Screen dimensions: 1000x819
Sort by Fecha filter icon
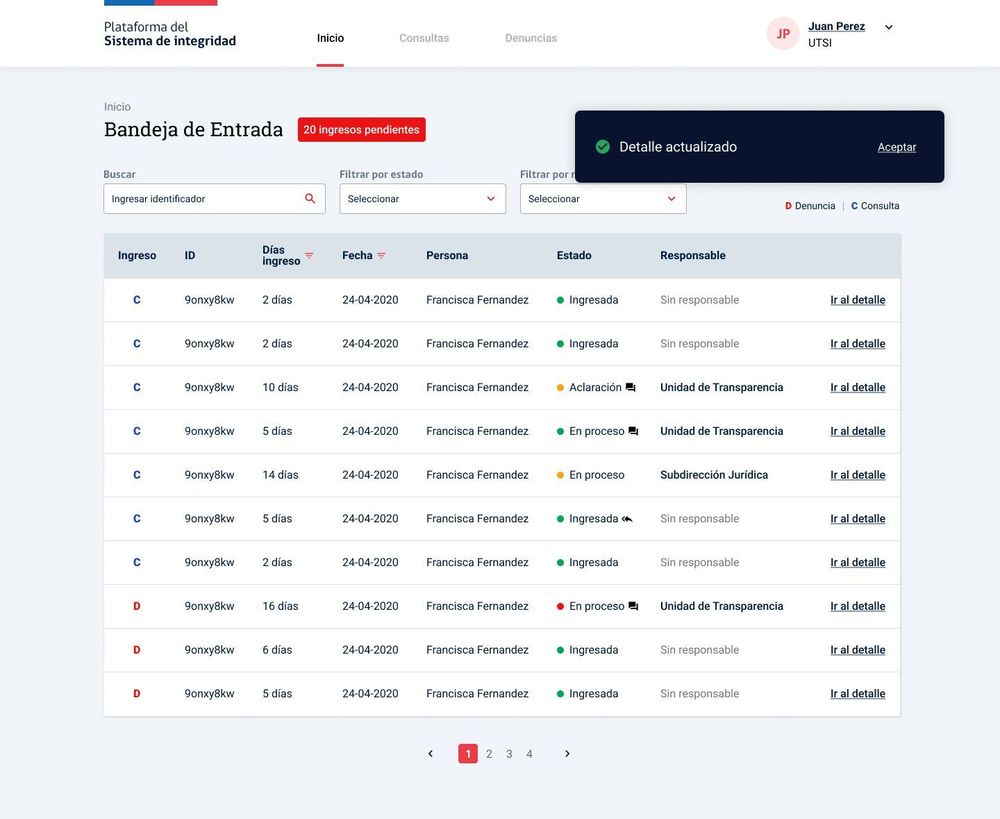pos(381,255)
